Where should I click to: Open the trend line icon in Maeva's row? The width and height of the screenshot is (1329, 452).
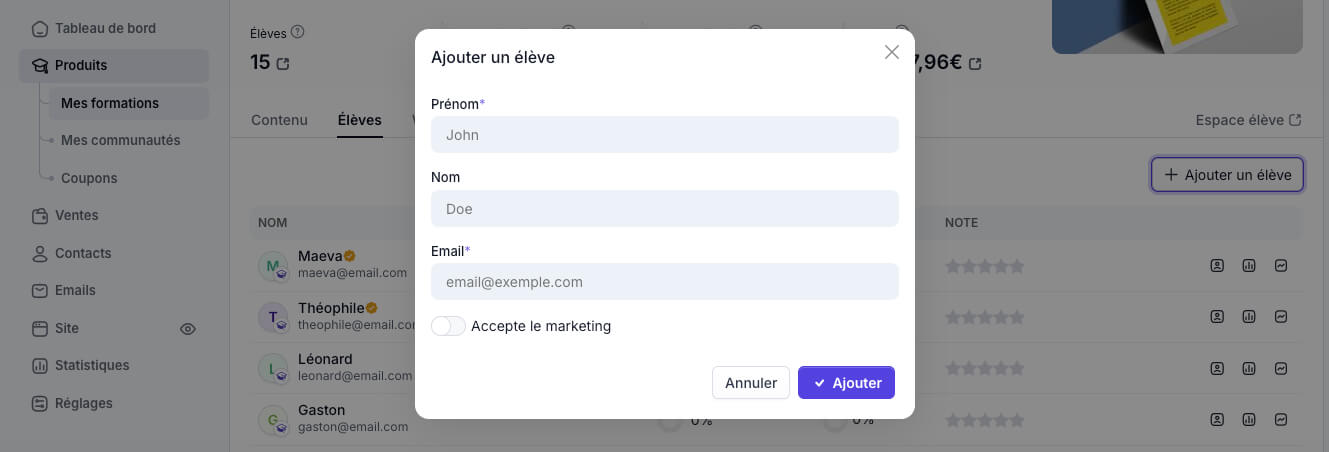(x=1281, y=266)
